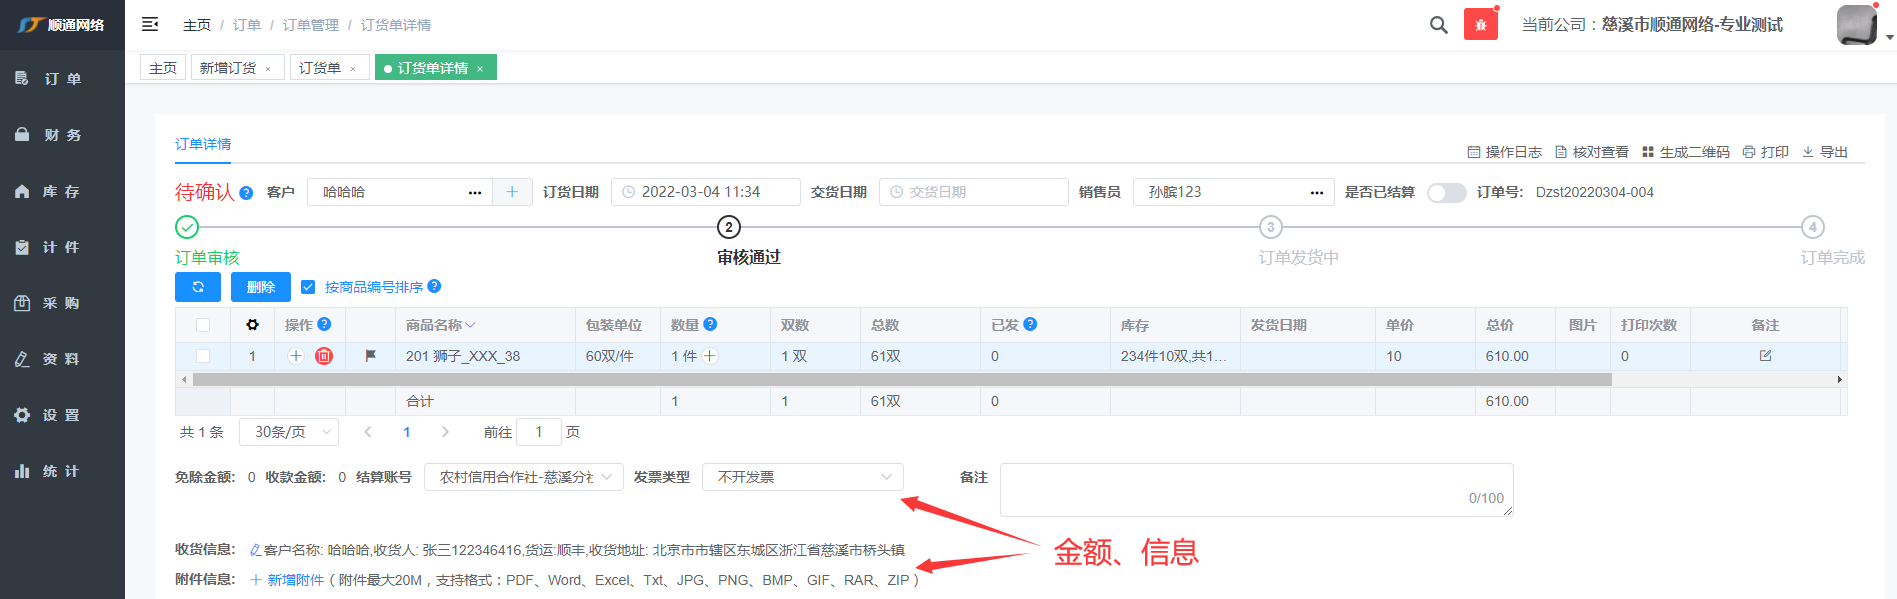Delete row 1 using red trash icon
1897x599 pixels.
click(324, 356)
